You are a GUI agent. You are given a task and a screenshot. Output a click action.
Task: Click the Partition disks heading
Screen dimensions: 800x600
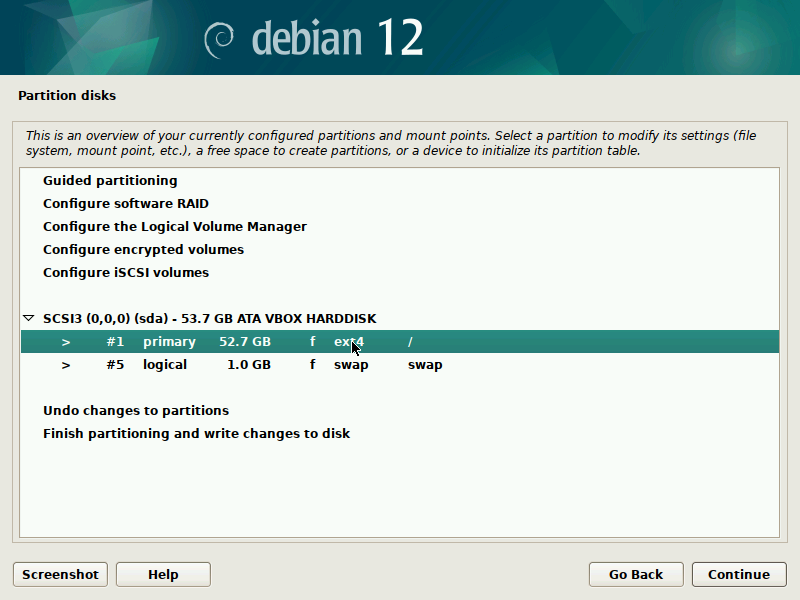pyautogui.click(x=67, y=95)
